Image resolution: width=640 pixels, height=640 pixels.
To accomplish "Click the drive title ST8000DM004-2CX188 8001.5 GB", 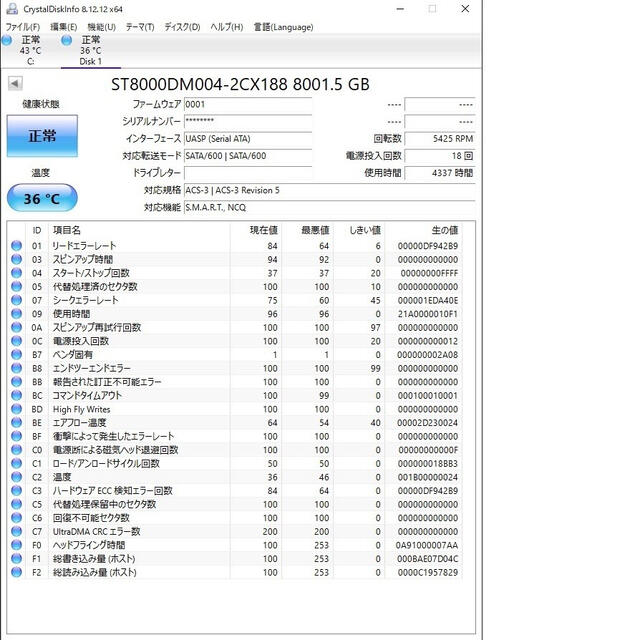I will 240,84.
